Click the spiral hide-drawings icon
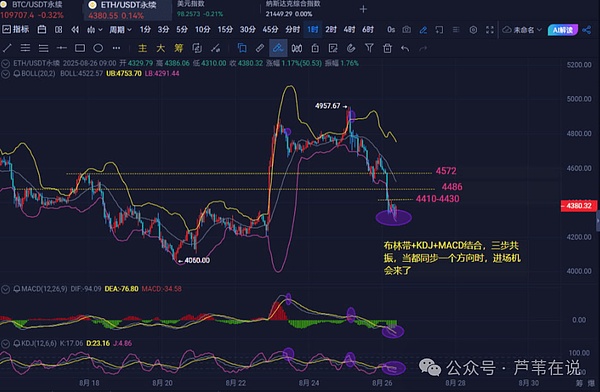This screenshot has height=392, width=600. [x=351, y=48]
